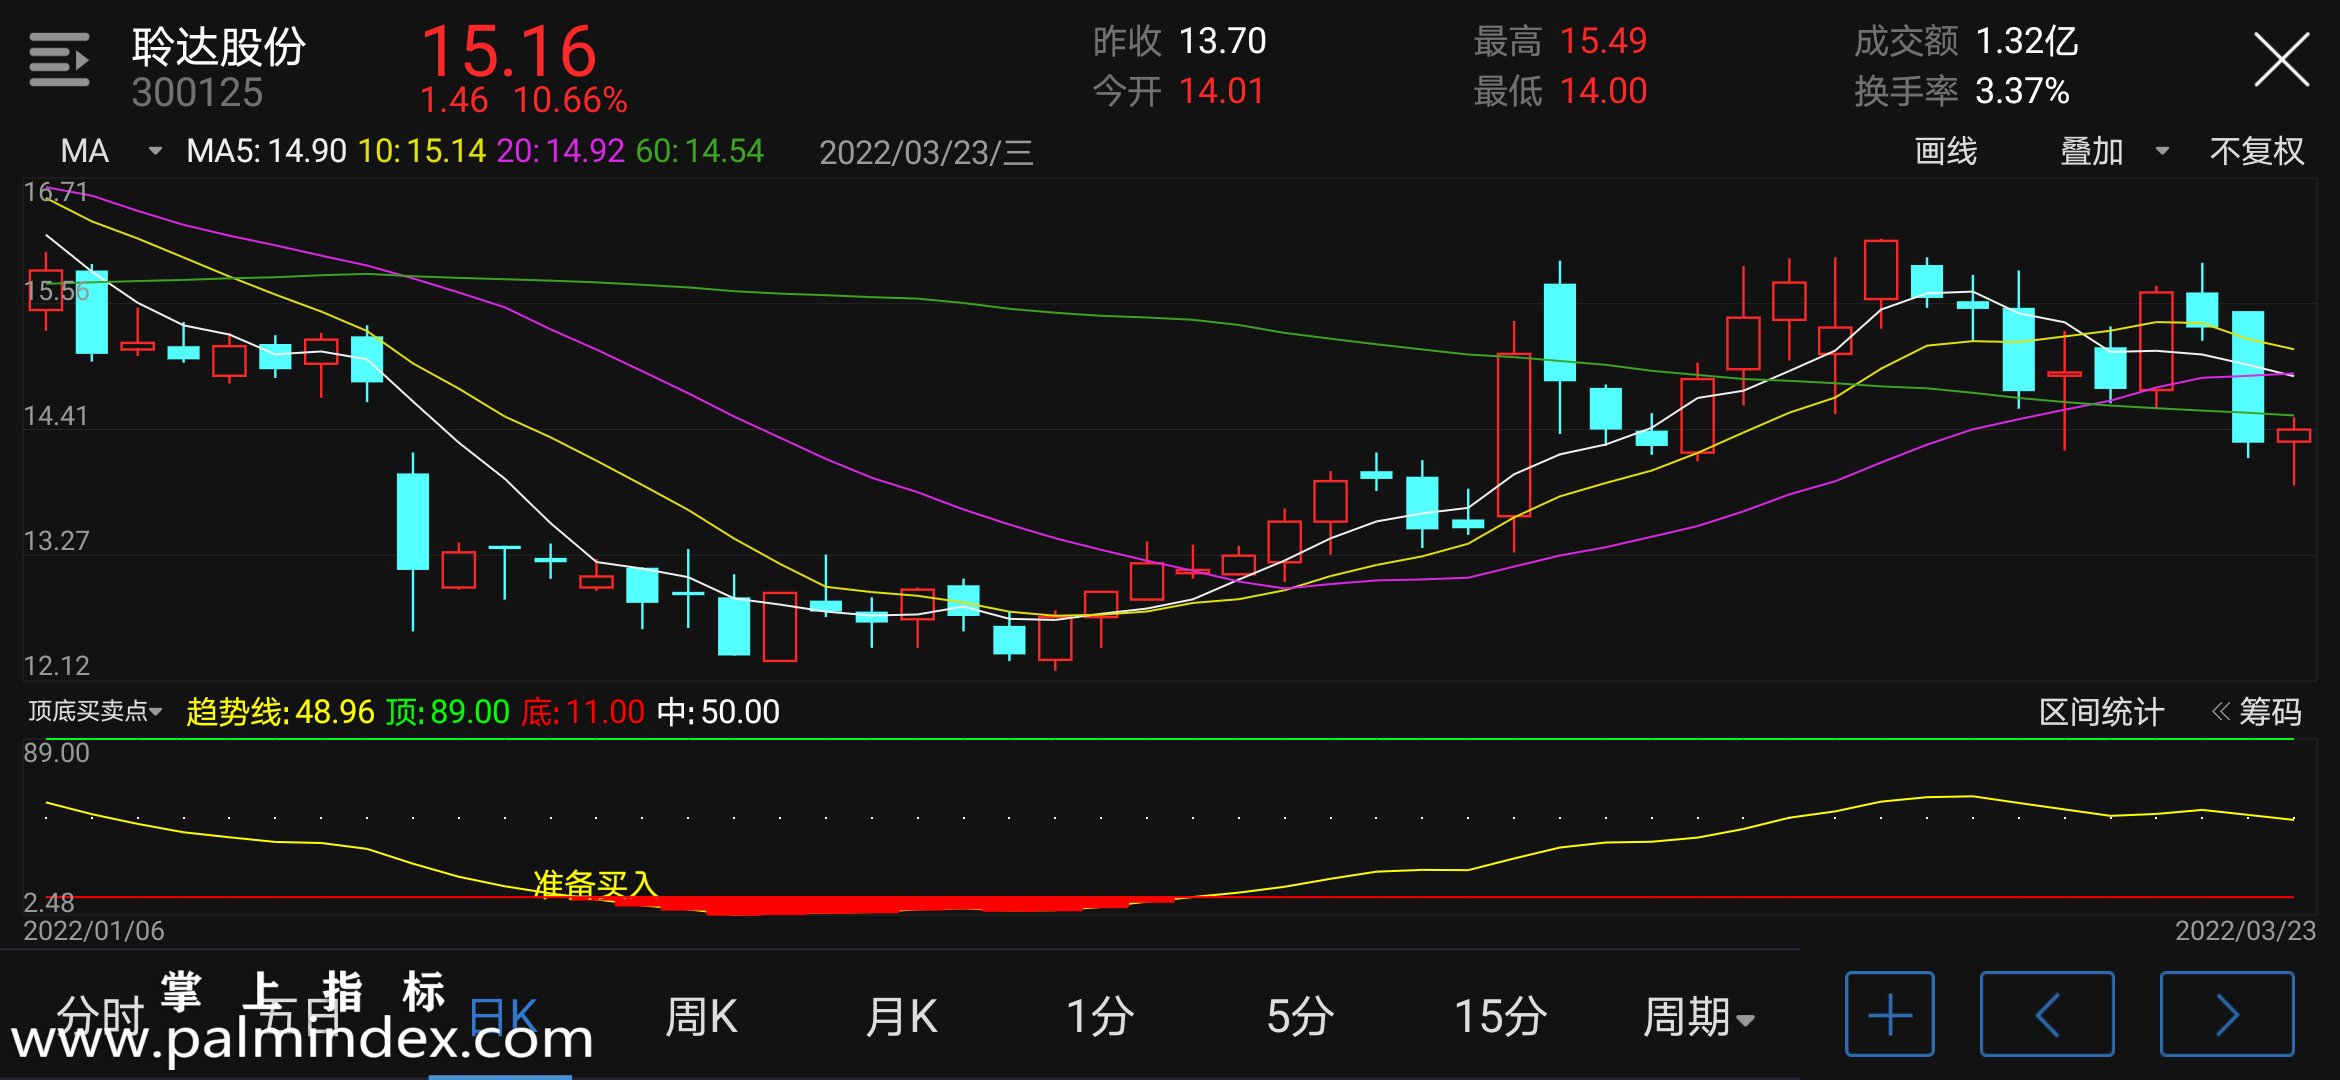Click the 12.12 price axis label
2340x1080 pixels.
pos(56,666)
